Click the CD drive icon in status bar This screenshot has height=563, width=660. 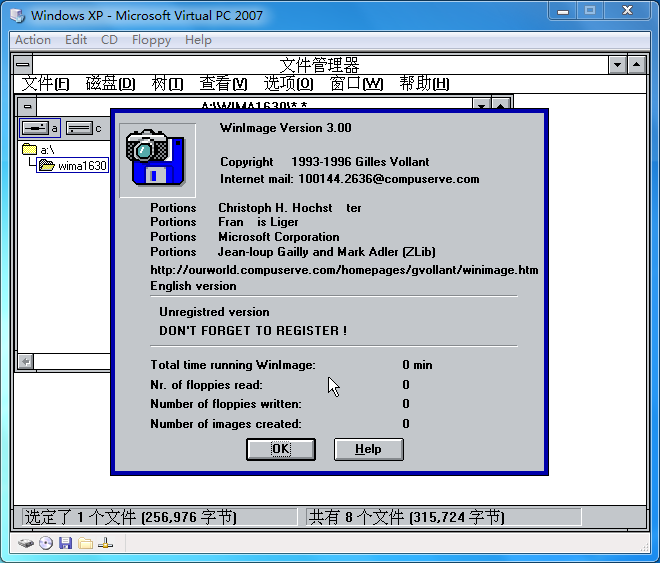pyautogui.click(x=46, y=543)
